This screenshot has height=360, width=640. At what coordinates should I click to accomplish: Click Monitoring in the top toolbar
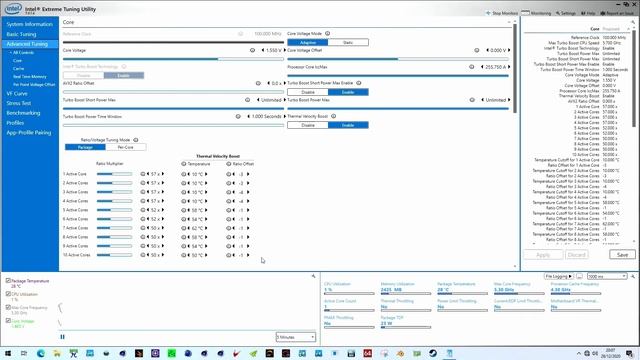click(x=537, y=13)
